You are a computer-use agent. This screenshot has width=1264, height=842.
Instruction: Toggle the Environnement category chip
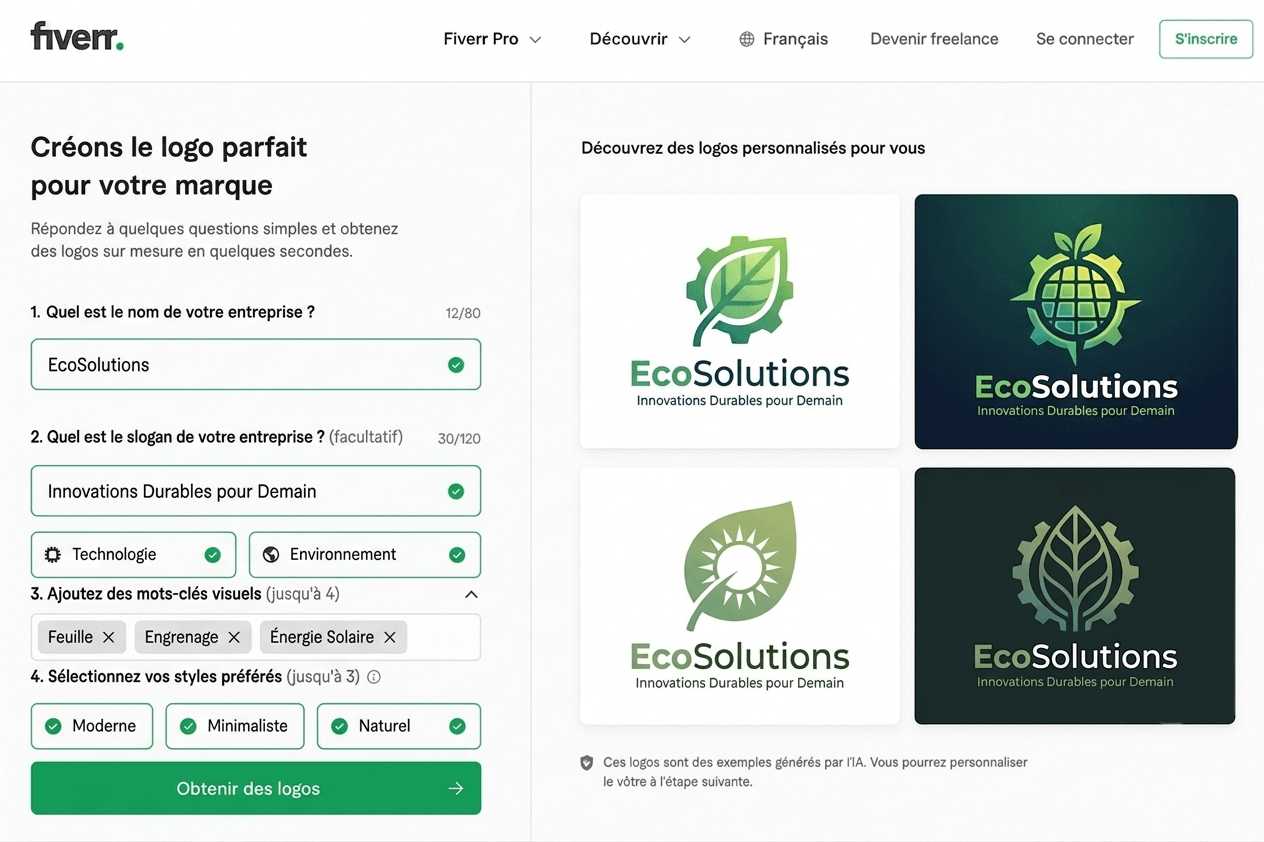(365, 554)
